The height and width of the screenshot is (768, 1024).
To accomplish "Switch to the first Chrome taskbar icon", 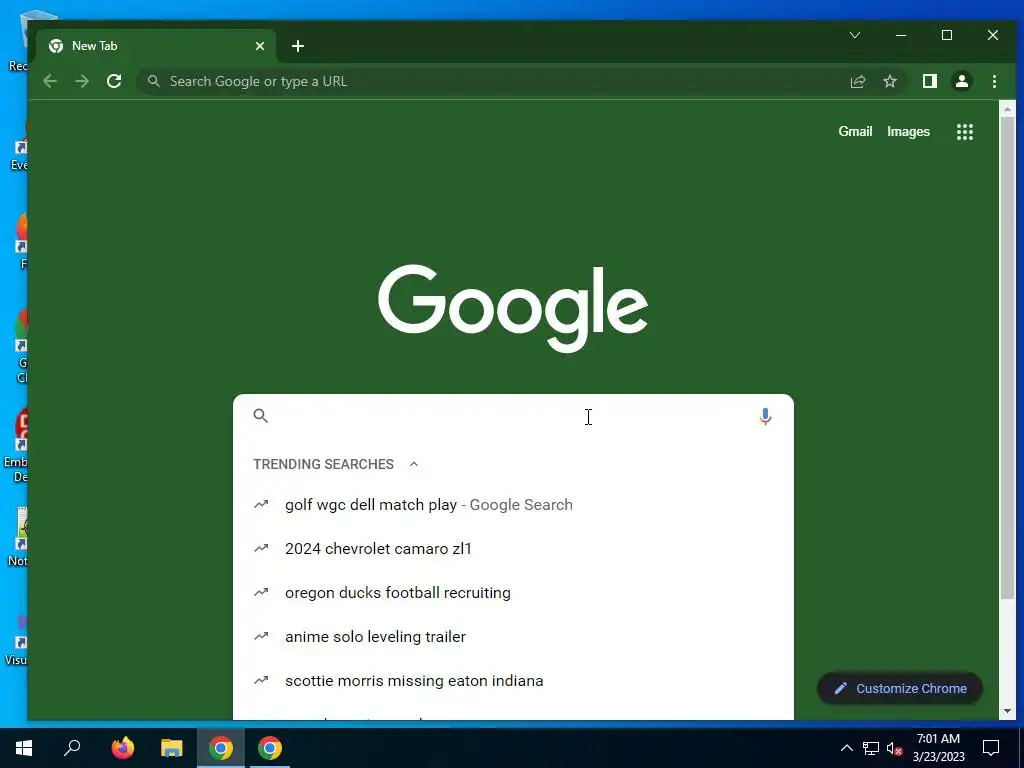I will click(221, 748).
